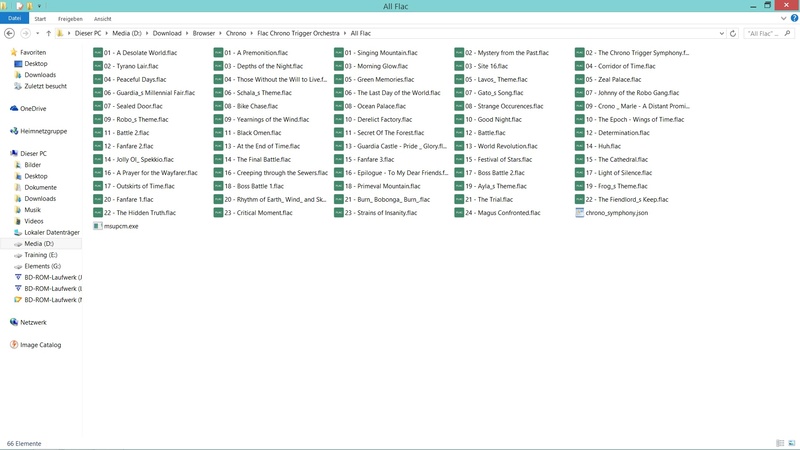Switch to the Ansicht ribbon tab

tap(103, 19)
